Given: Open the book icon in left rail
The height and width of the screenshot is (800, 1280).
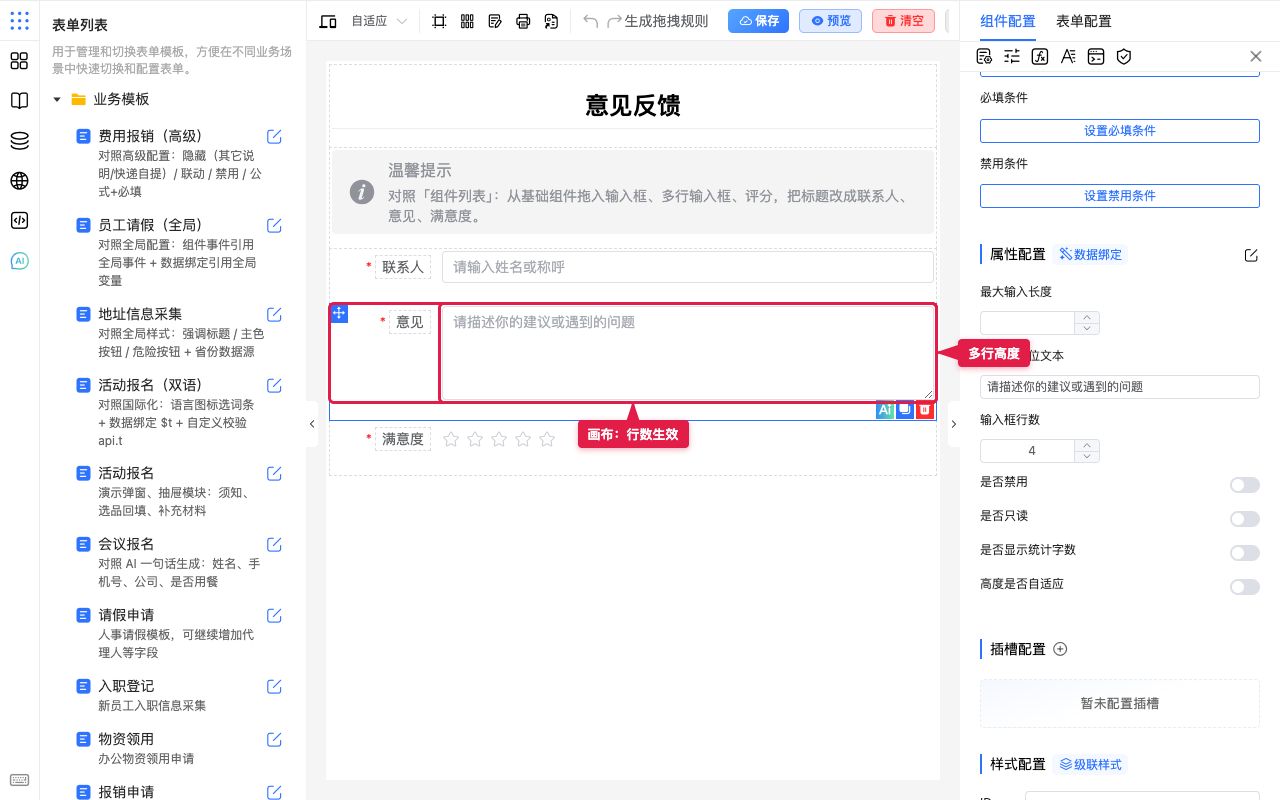Looking at the screenshot, I should tap(19, 101).
